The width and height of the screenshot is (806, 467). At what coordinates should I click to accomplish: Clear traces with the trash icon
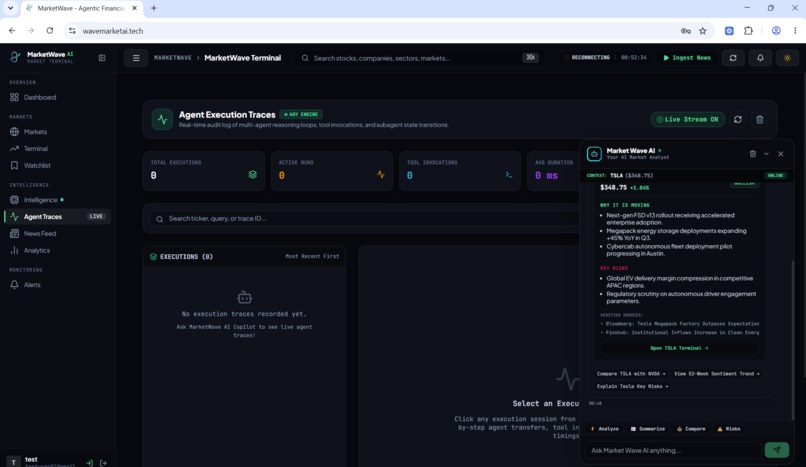[x=760, y=119]
